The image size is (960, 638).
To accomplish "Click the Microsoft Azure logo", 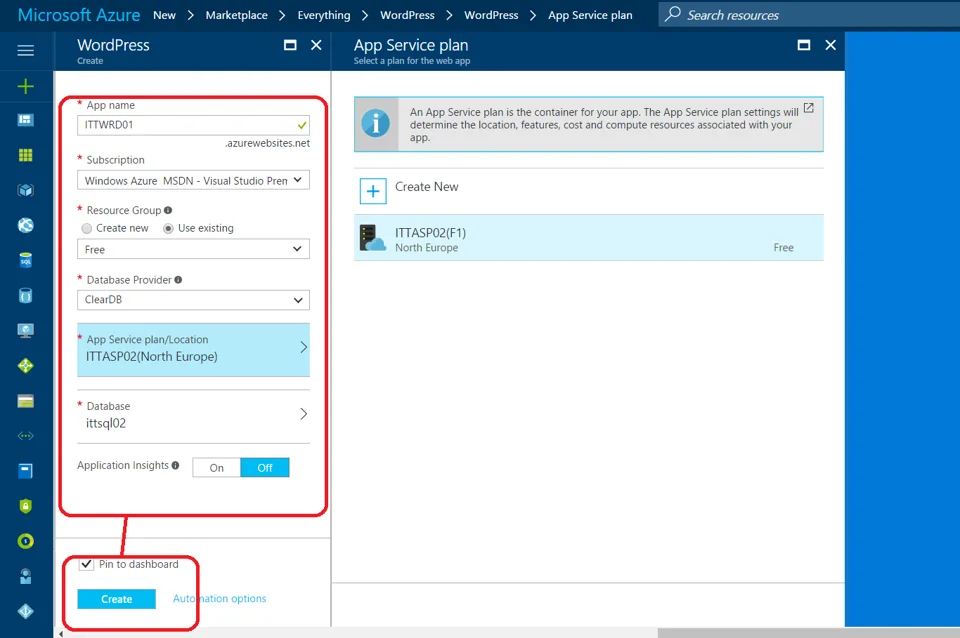I will coord(79,15).
